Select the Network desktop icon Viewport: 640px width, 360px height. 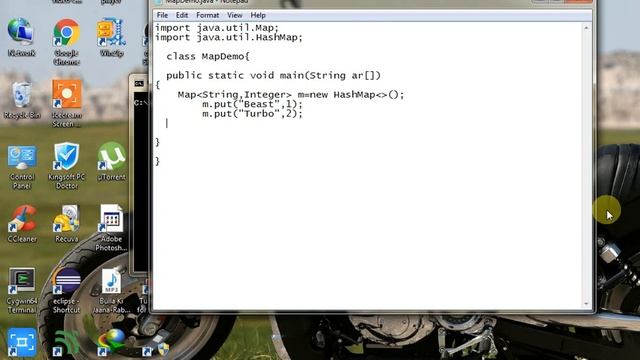21,38
